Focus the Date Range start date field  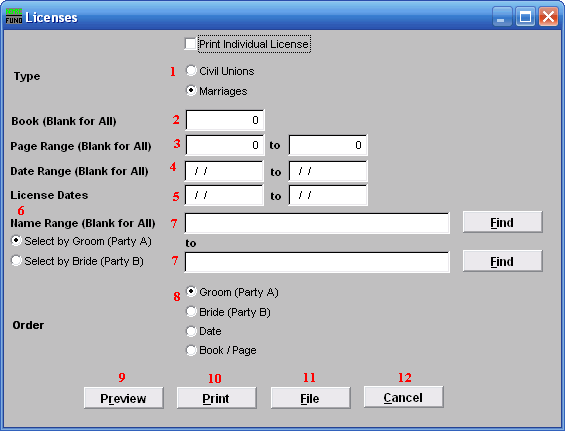click(224, 171)
